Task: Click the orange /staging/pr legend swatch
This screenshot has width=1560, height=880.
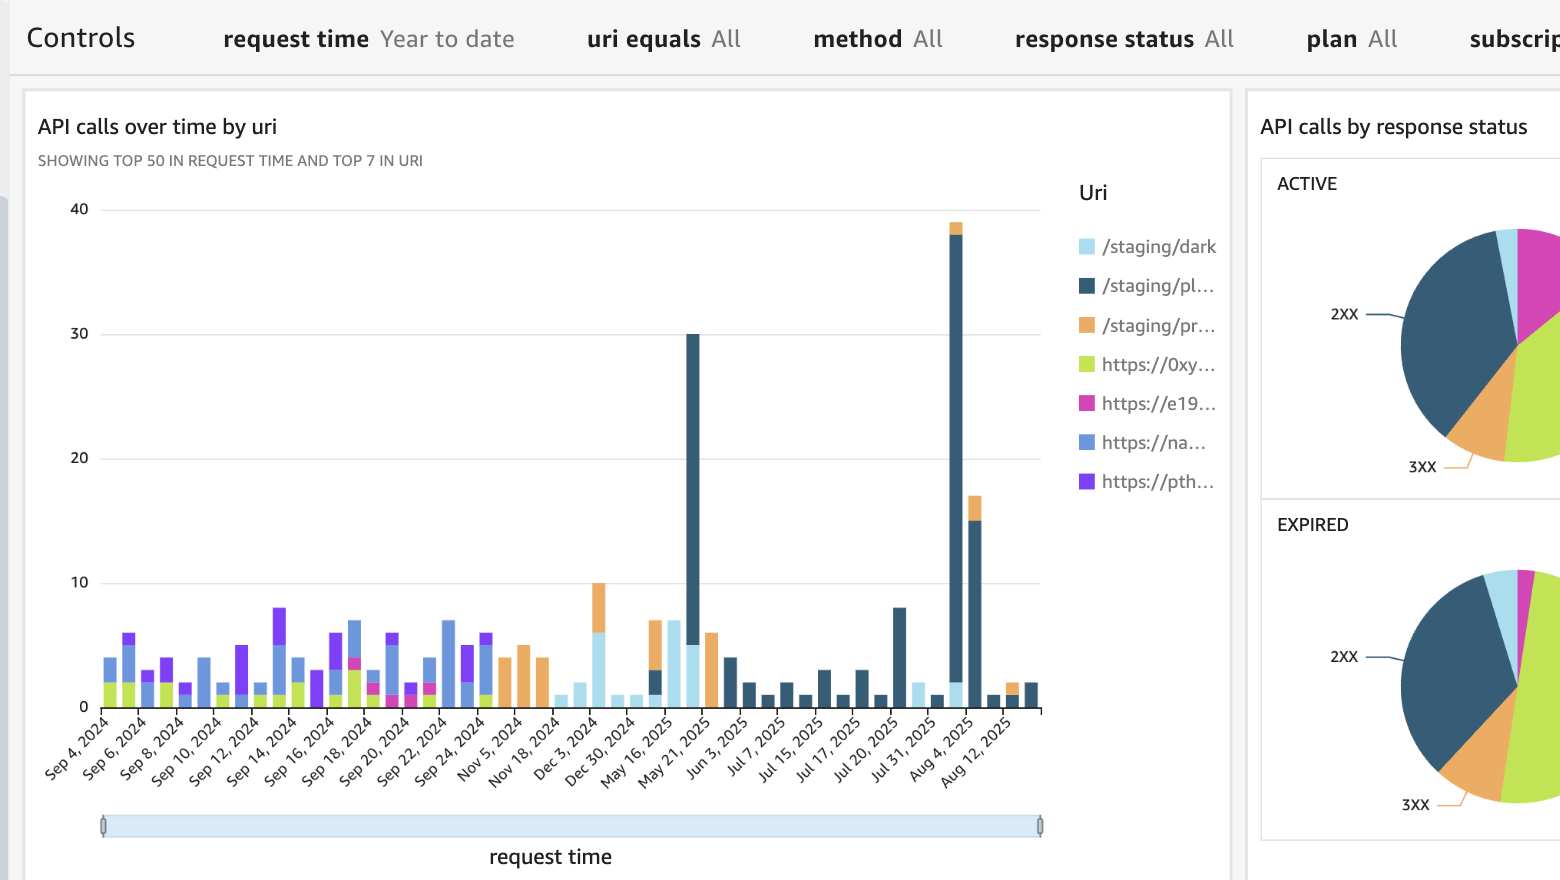Action: pos(1087,325)
